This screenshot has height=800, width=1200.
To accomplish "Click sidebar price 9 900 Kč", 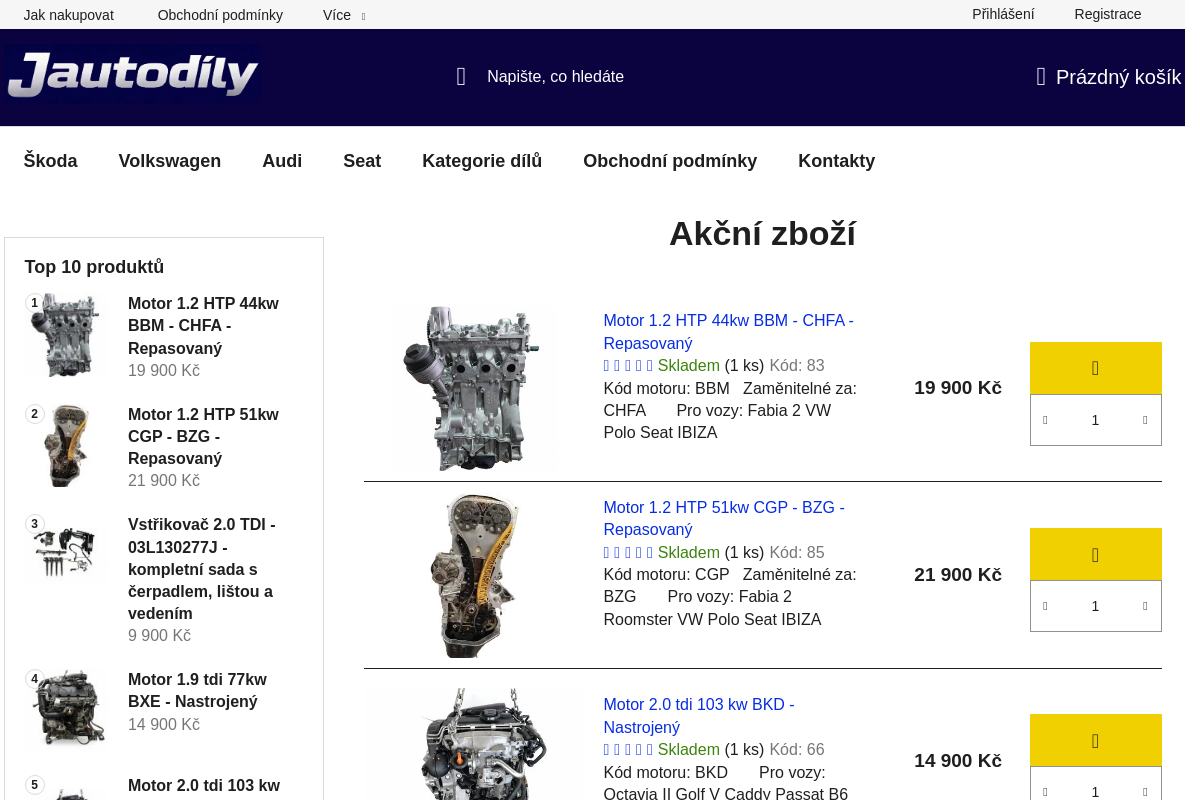I will pos(159,636).
